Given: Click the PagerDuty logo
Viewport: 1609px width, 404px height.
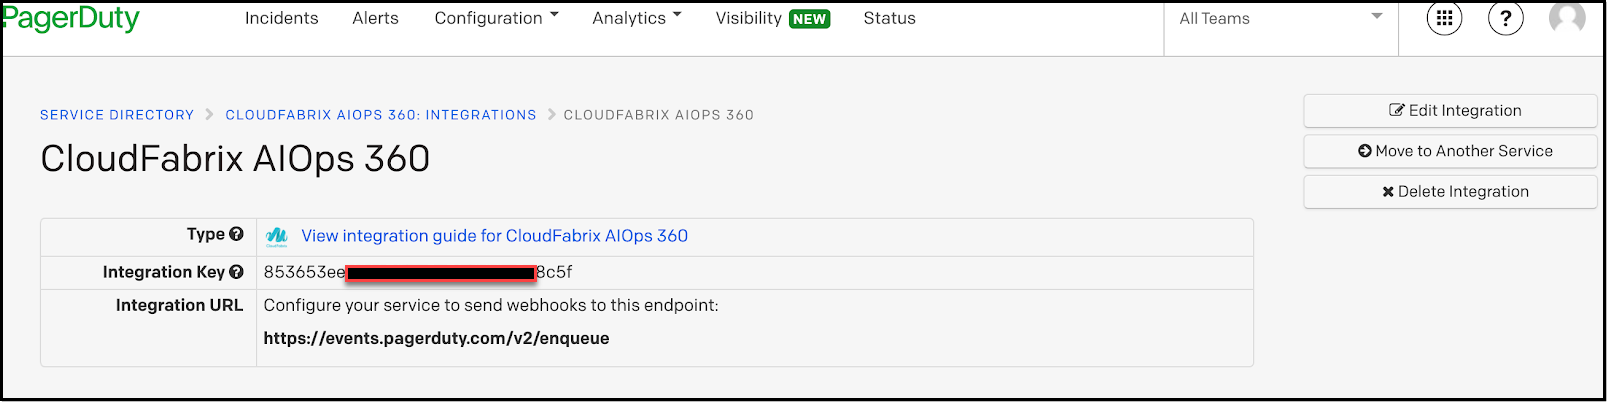Looking at the screenshot, I should [70, 19].
